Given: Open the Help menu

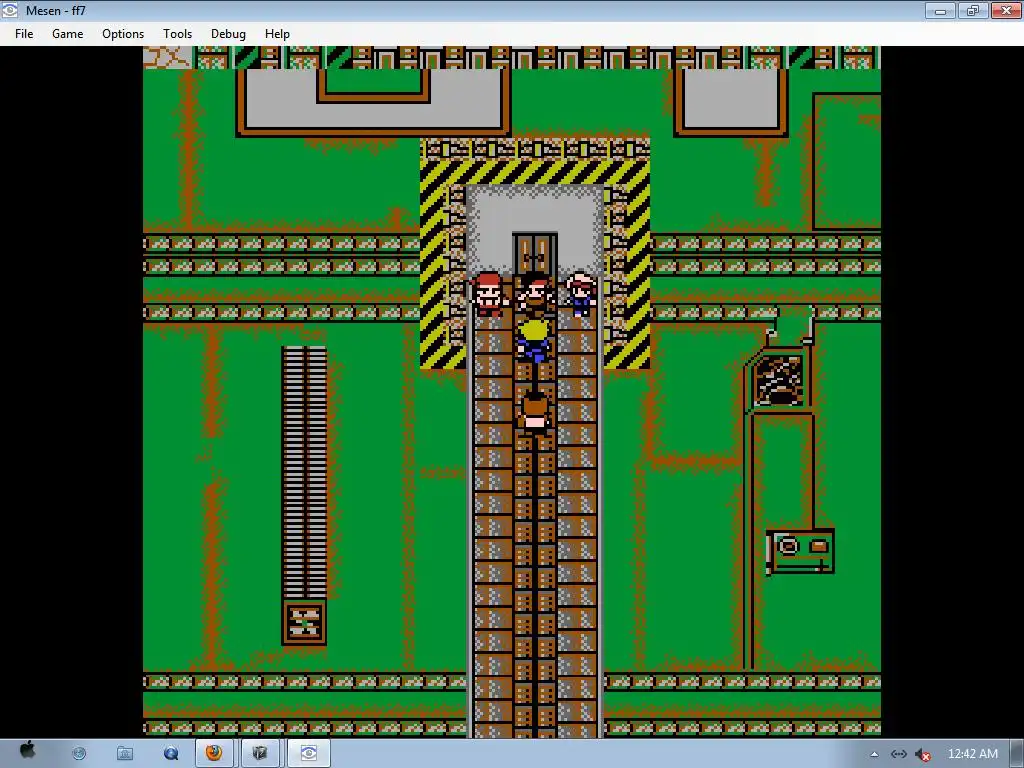Looking at the screenshot, I should (x=277, y=34).
